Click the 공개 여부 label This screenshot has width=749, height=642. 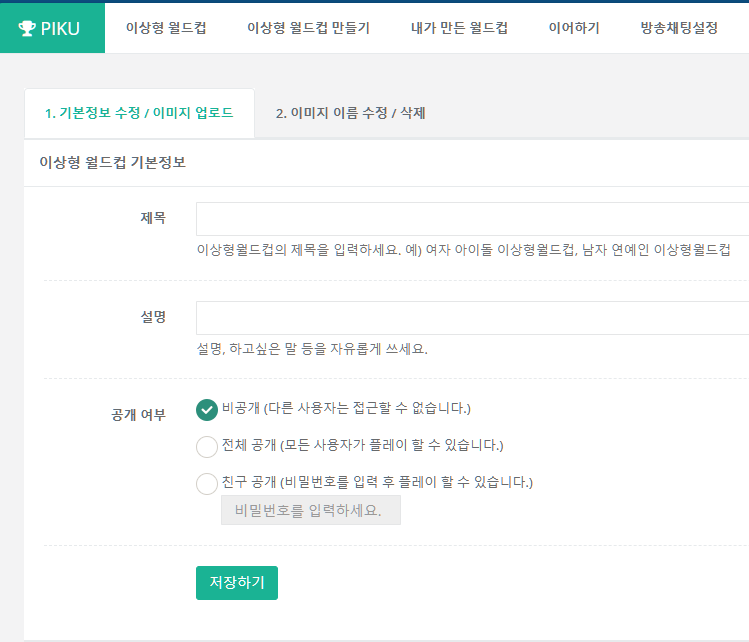pyautogui.click(x=139, y=414)
